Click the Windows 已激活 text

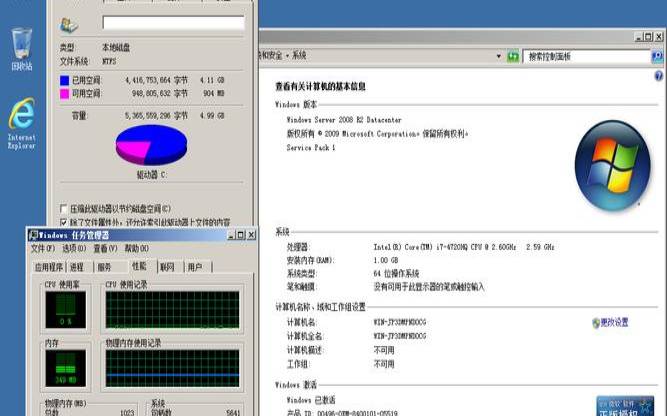[x=311, y=400]
